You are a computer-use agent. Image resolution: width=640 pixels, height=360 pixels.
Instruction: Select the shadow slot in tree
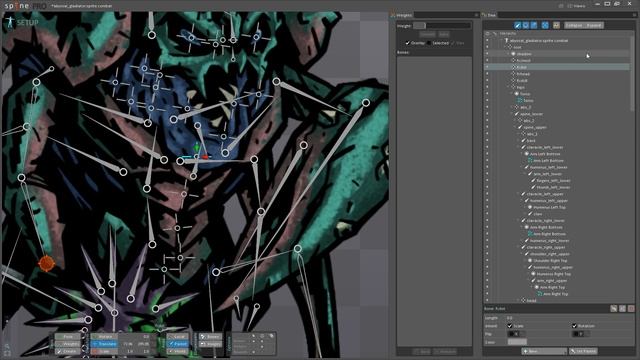(x=524, y=54)
